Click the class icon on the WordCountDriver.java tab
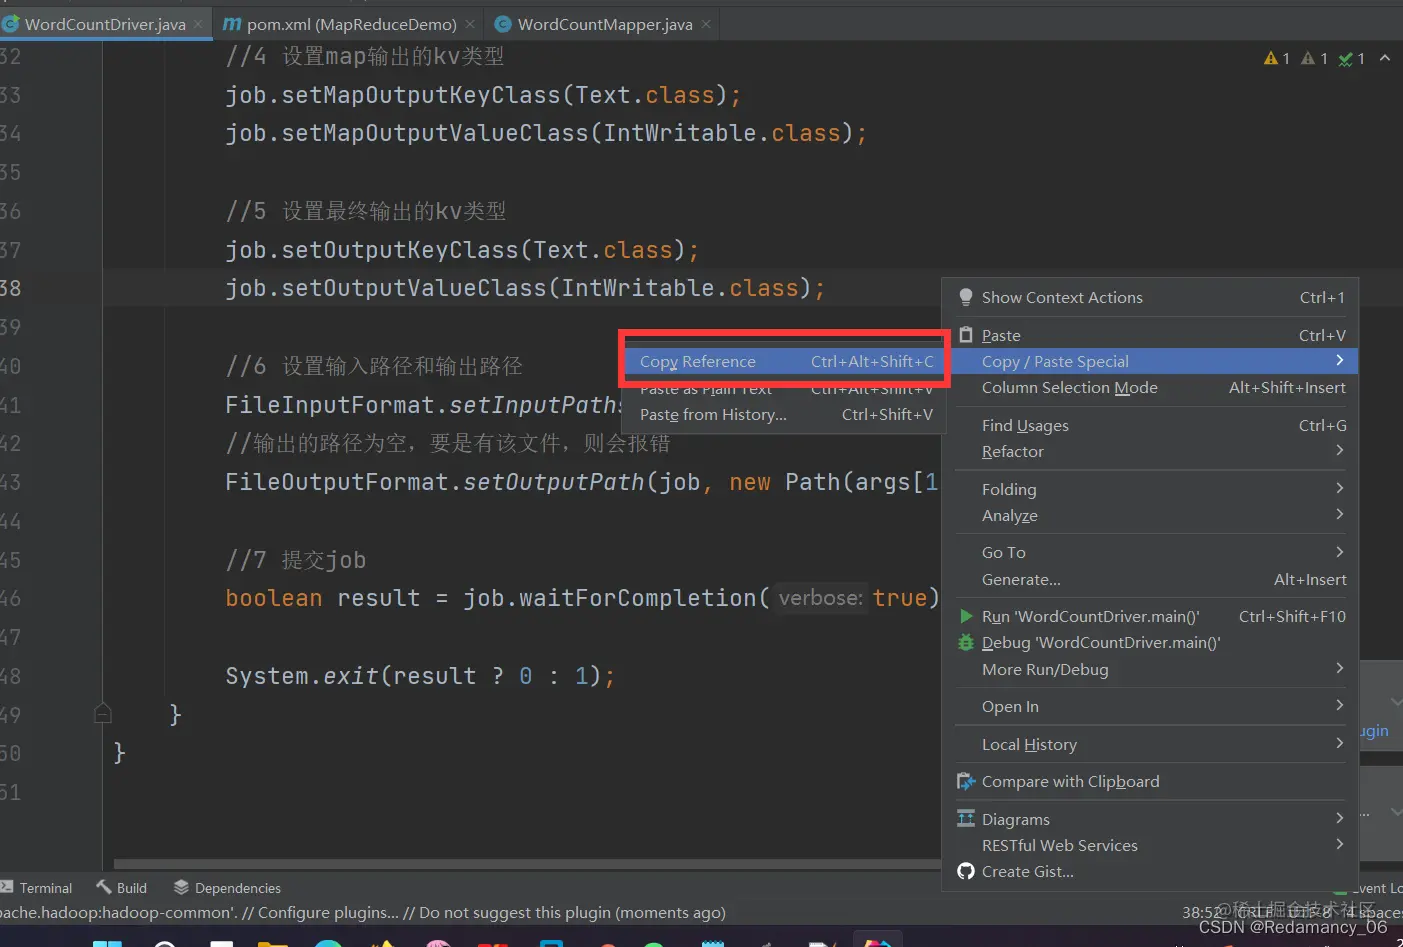 tap(10, 24)
